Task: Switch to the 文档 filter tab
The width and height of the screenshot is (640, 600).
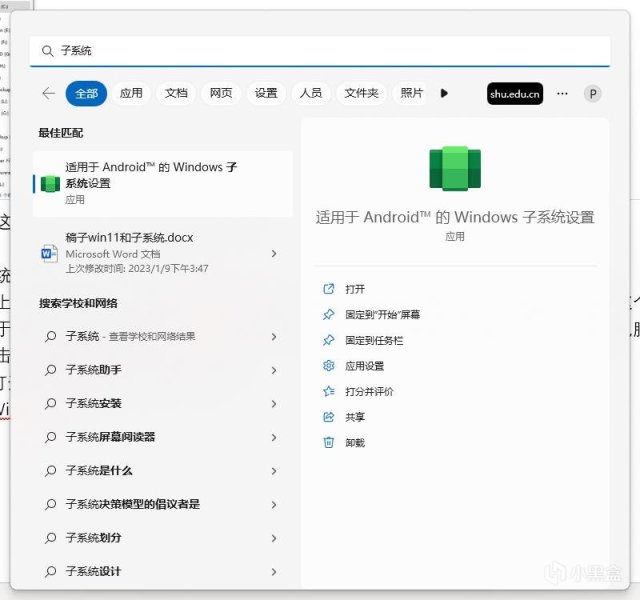Action: (176, 93)
